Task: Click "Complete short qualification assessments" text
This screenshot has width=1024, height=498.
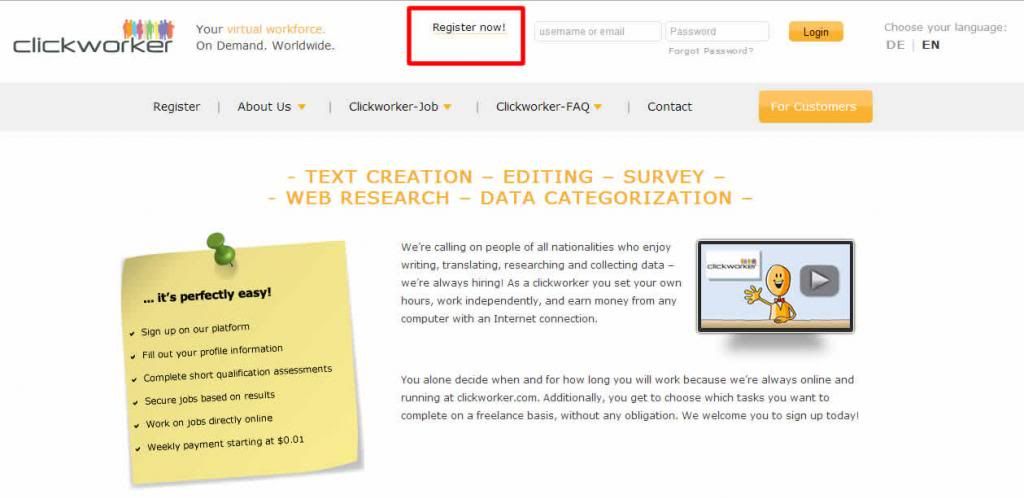Action: coord(237,374)
